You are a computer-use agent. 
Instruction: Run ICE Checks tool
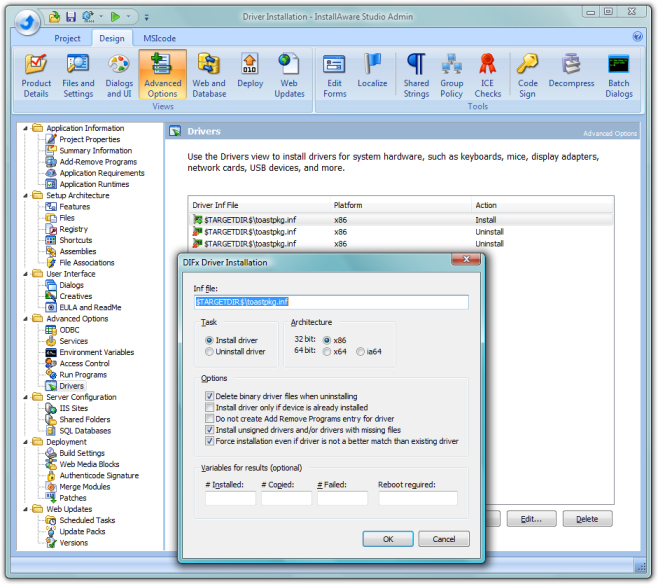coord(488,76)
